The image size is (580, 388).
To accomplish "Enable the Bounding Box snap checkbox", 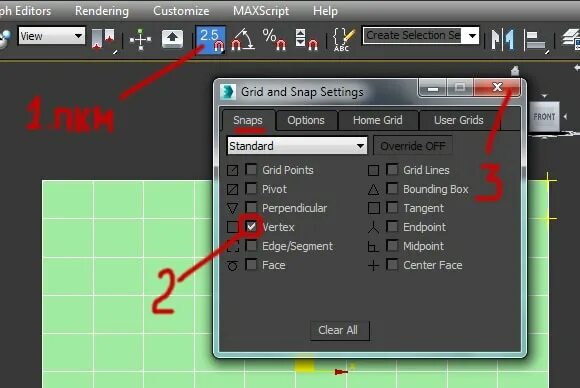I will coord(392,189).
